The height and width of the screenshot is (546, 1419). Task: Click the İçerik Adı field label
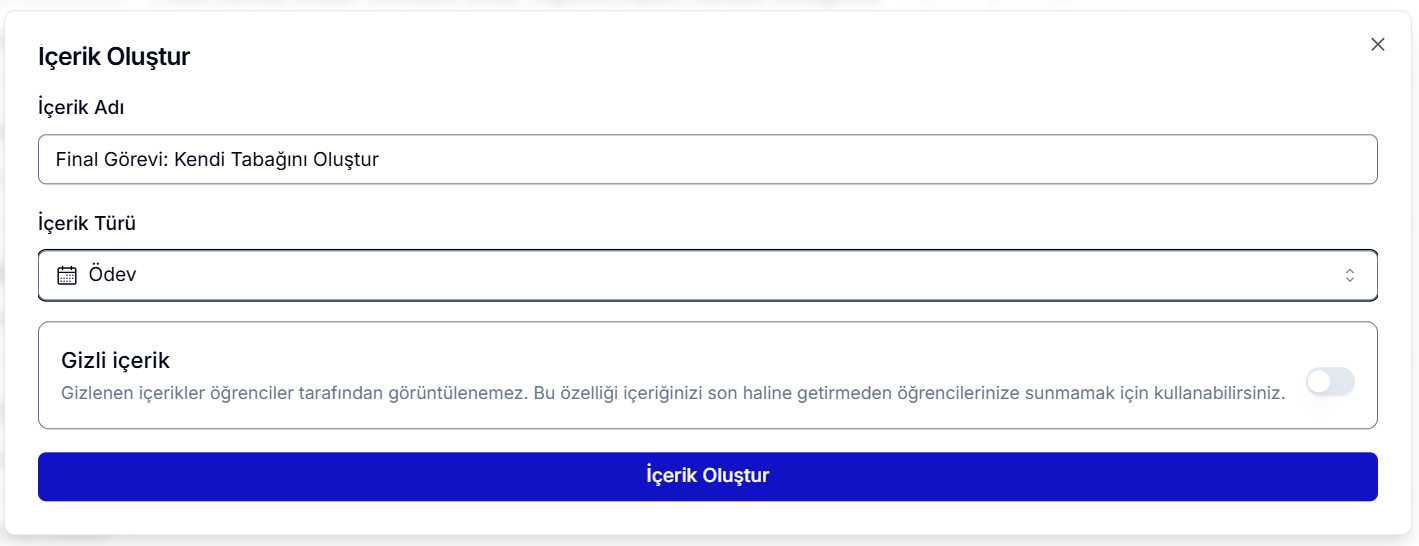[x=81, y=107]
